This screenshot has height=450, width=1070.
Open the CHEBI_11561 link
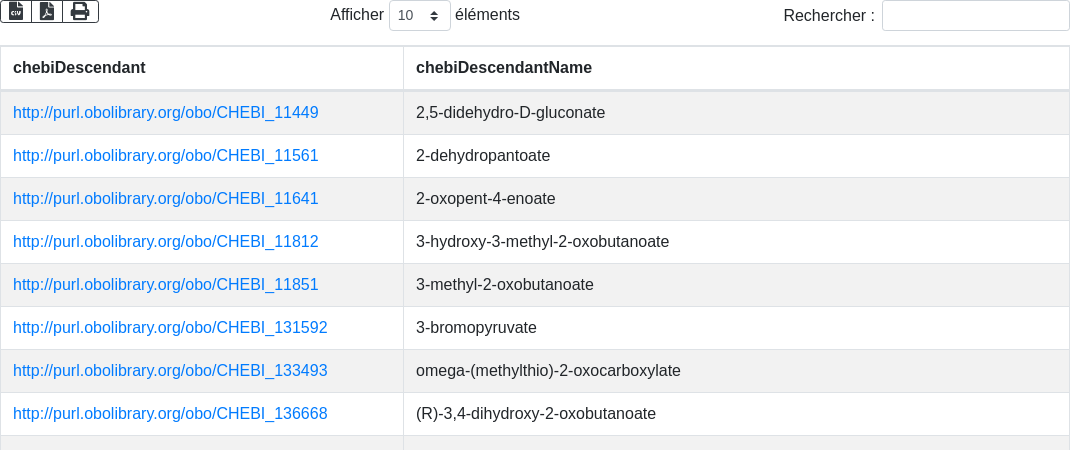coord(166,156)
